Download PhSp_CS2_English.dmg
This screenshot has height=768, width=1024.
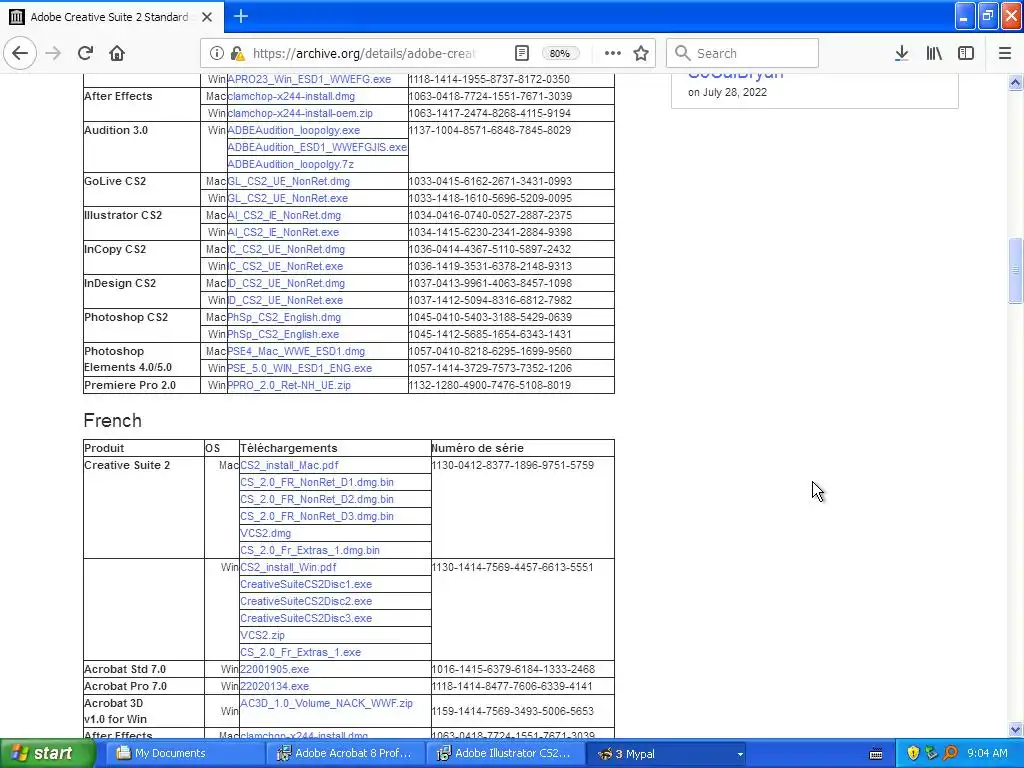click(284, 317)
